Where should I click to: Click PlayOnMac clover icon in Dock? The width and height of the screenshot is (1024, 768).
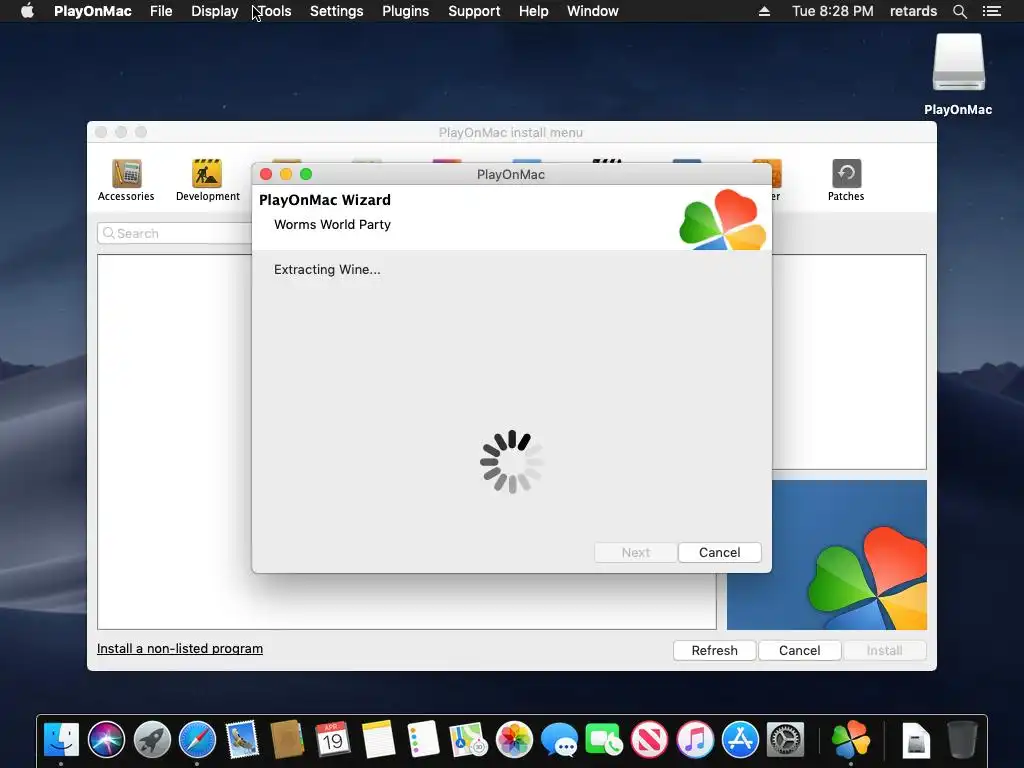[x=850, y=740]
